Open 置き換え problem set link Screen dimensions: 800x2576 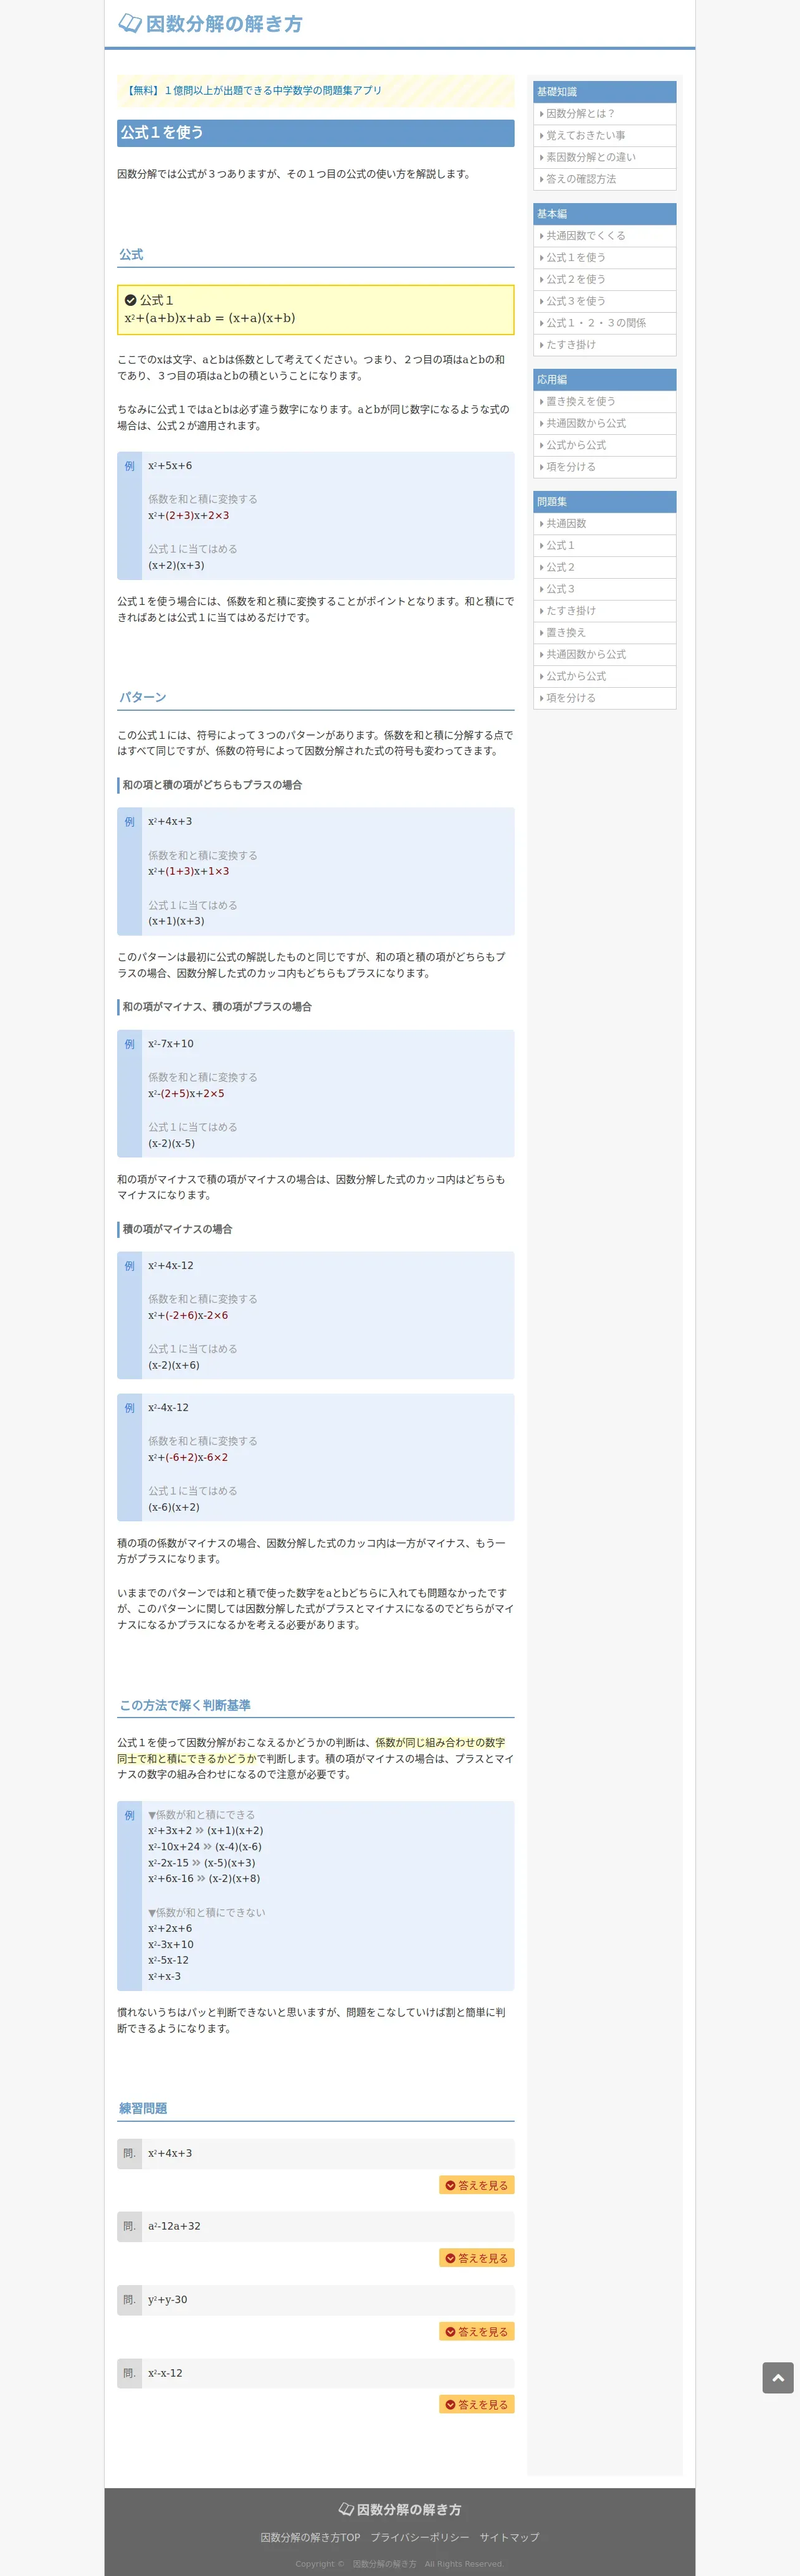[604, 633]
